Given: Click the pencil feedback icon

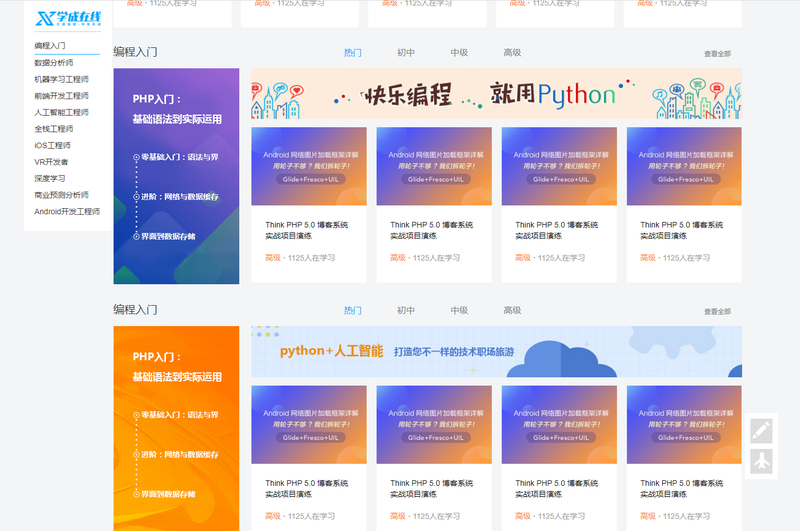Looking at the screenshot, I should (761, 431).
